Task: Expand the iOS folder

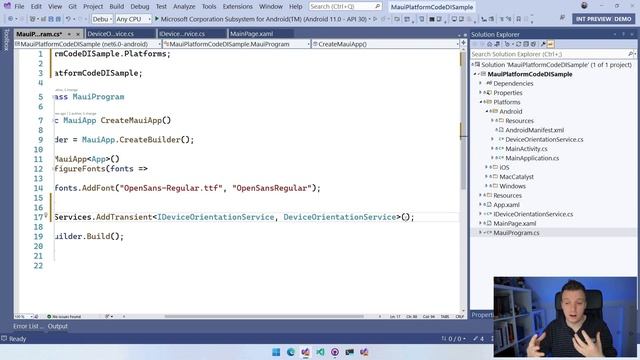Action: (x=487, y=167)
